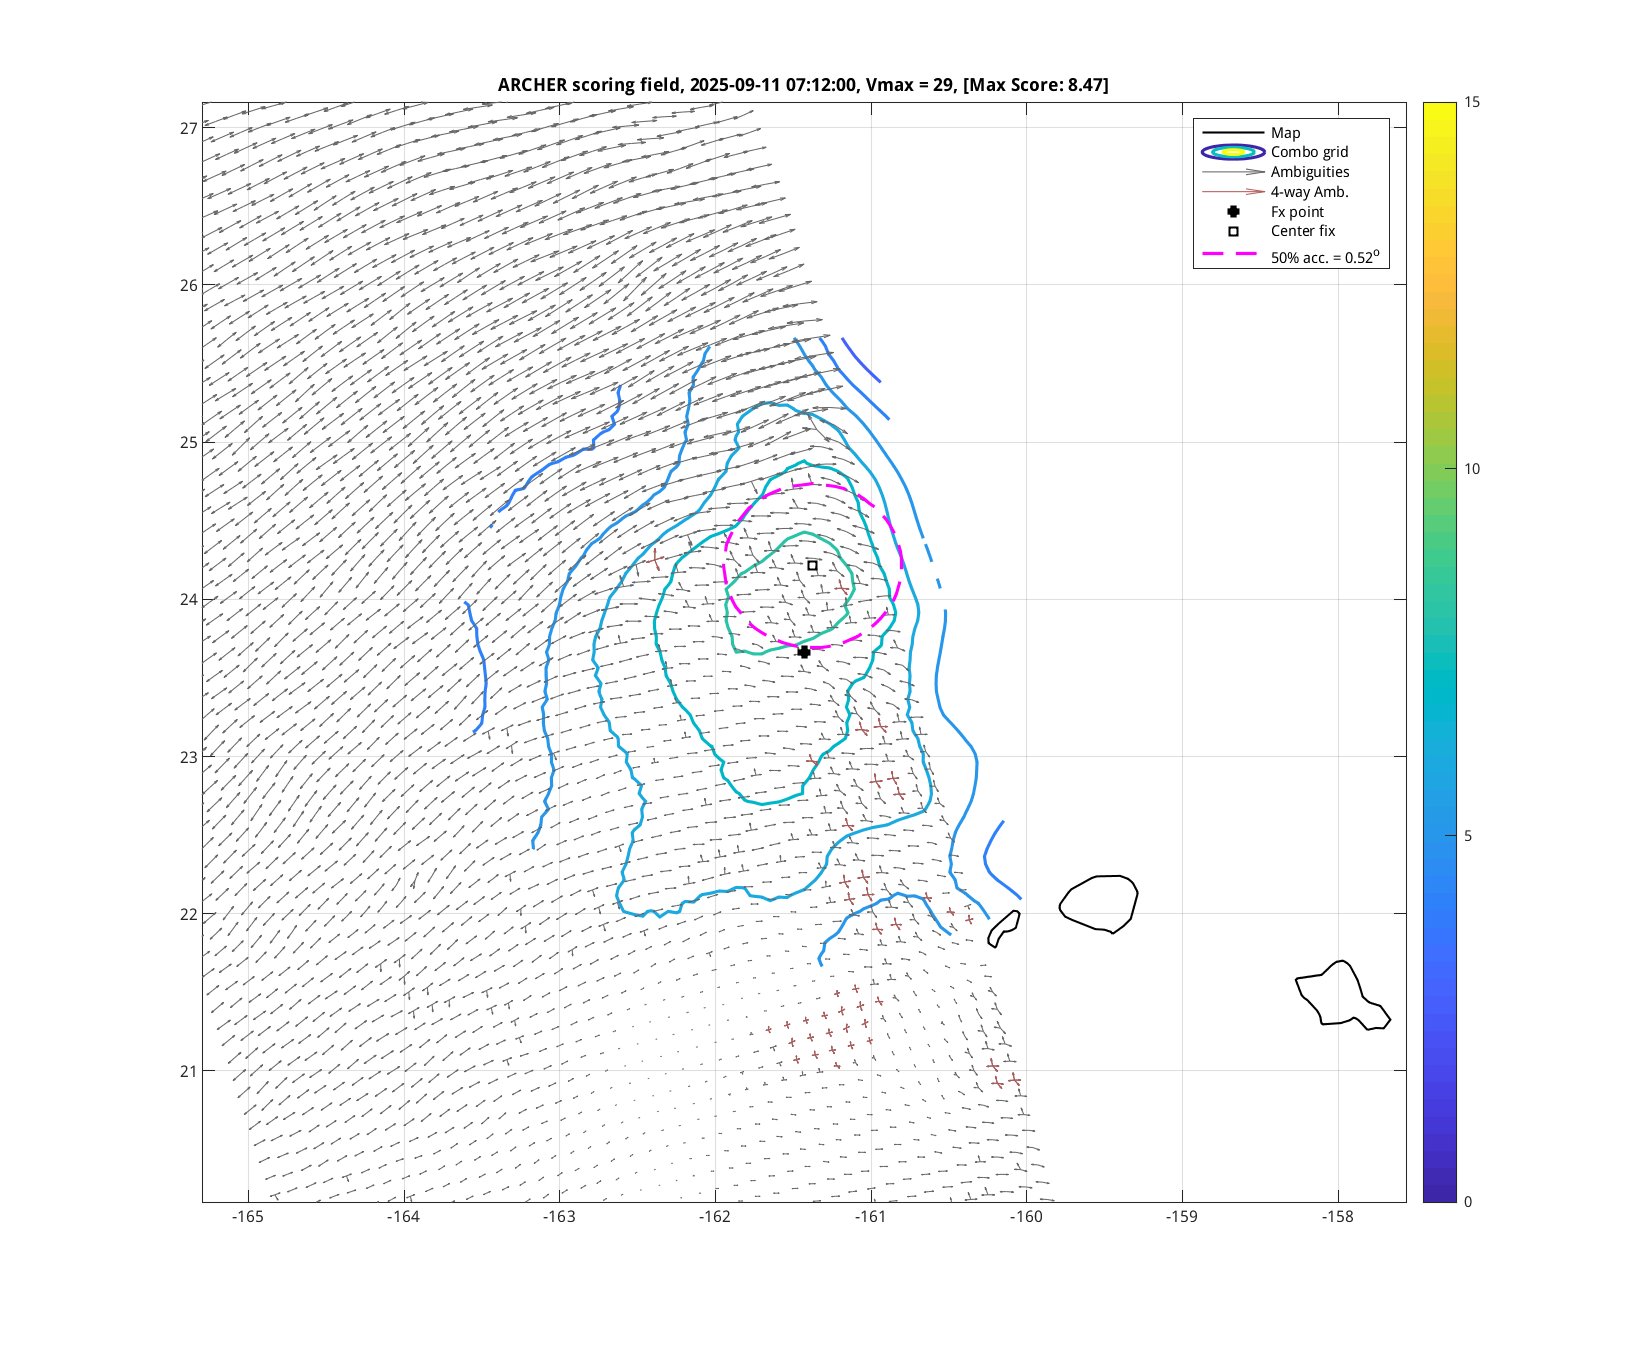Click the black Fx point marker on the map
The width and height of the screenshot is (1646, 1350).
(x=804, y=652)
